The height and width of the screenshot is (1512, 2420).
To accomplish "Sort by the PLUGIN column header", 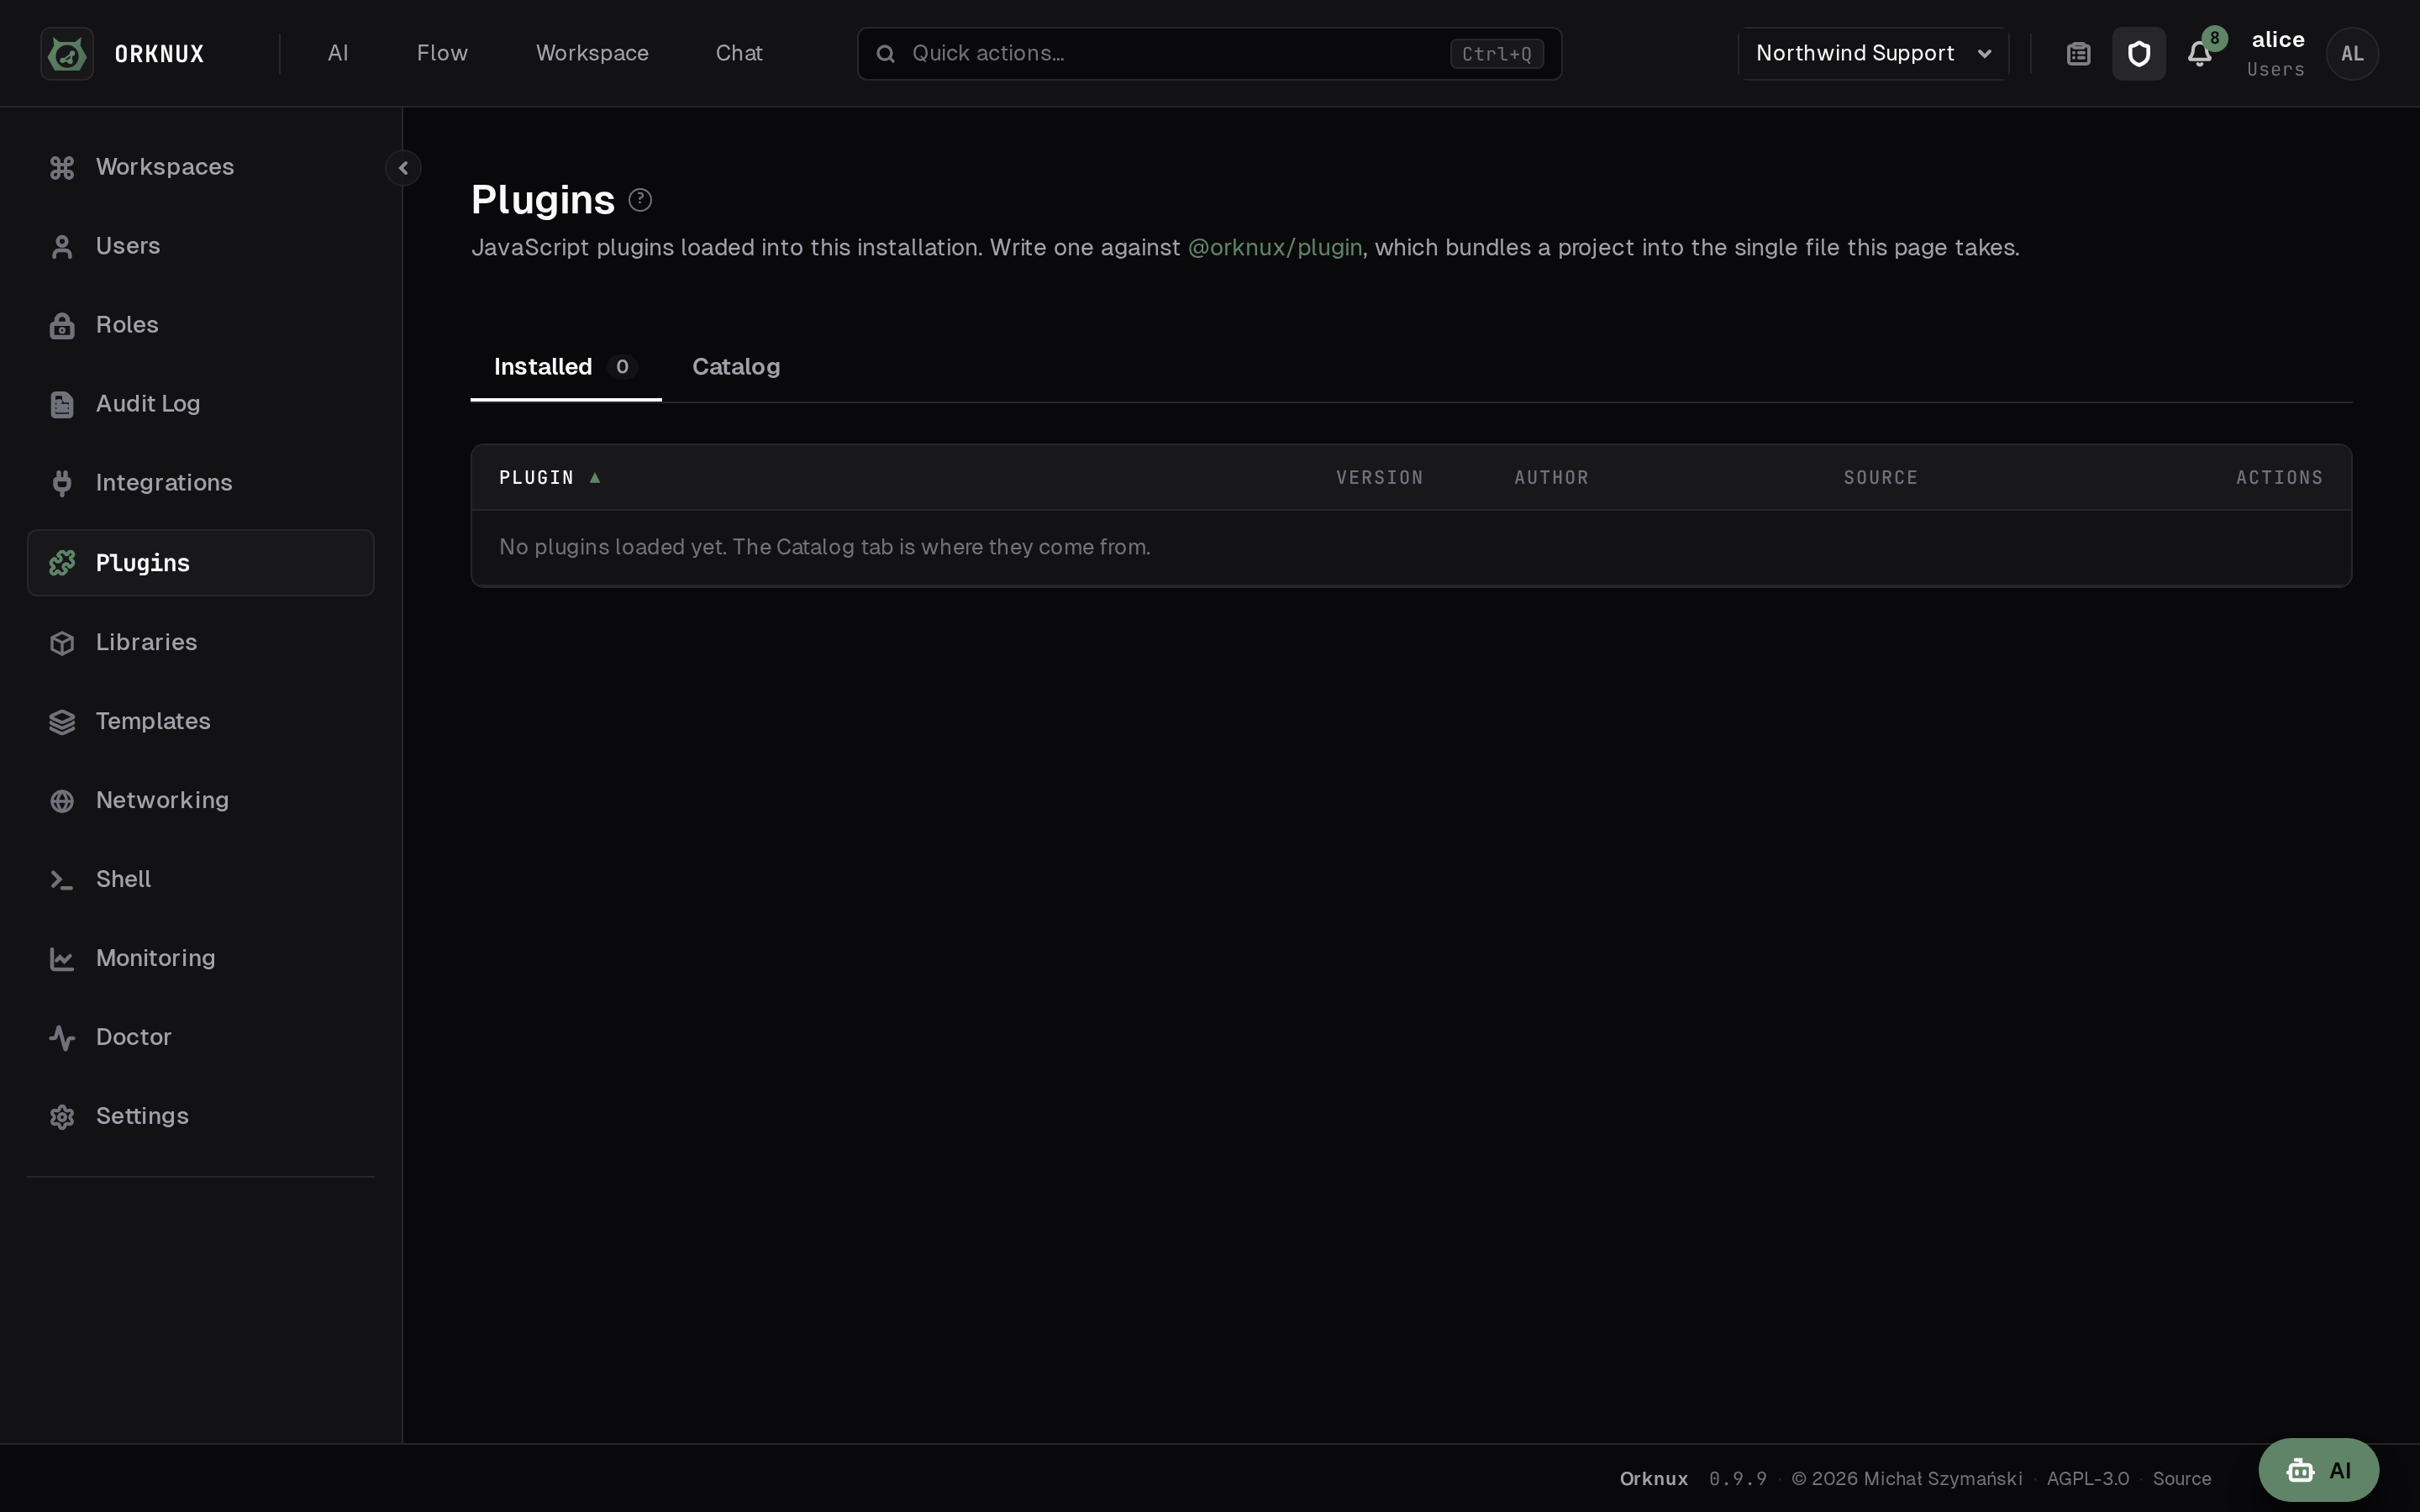I will (x=549, y=478).
